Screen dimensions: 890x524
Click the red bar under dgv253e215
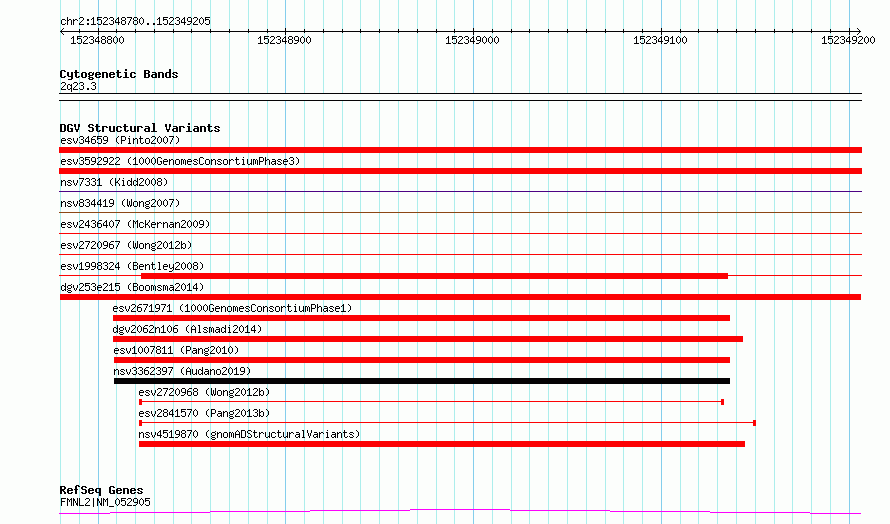point(460,297)
